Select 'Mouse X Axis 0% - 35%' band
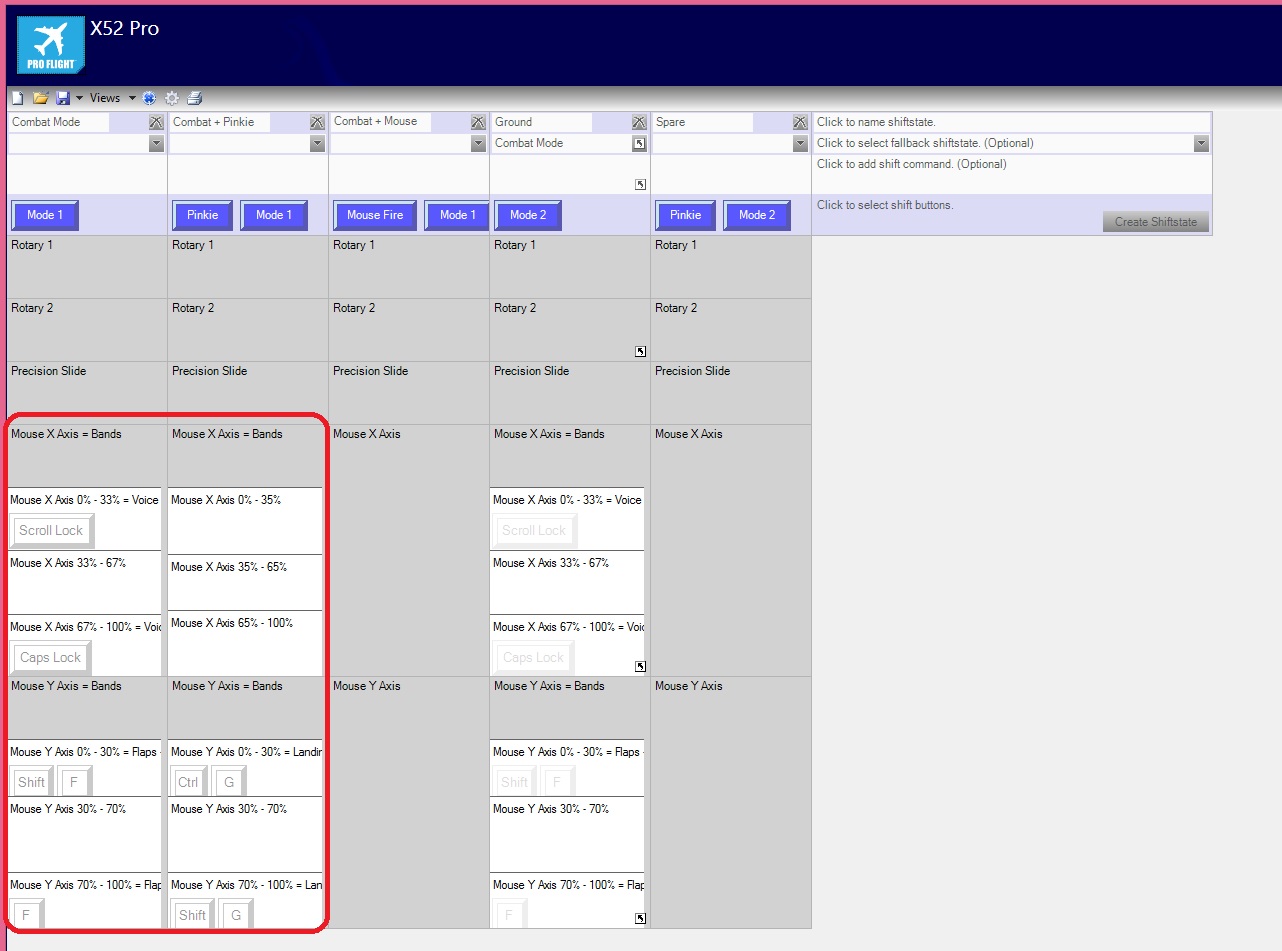Image resolution: width=1282 pixels, height=951 pixels. (x=245, y=521)
